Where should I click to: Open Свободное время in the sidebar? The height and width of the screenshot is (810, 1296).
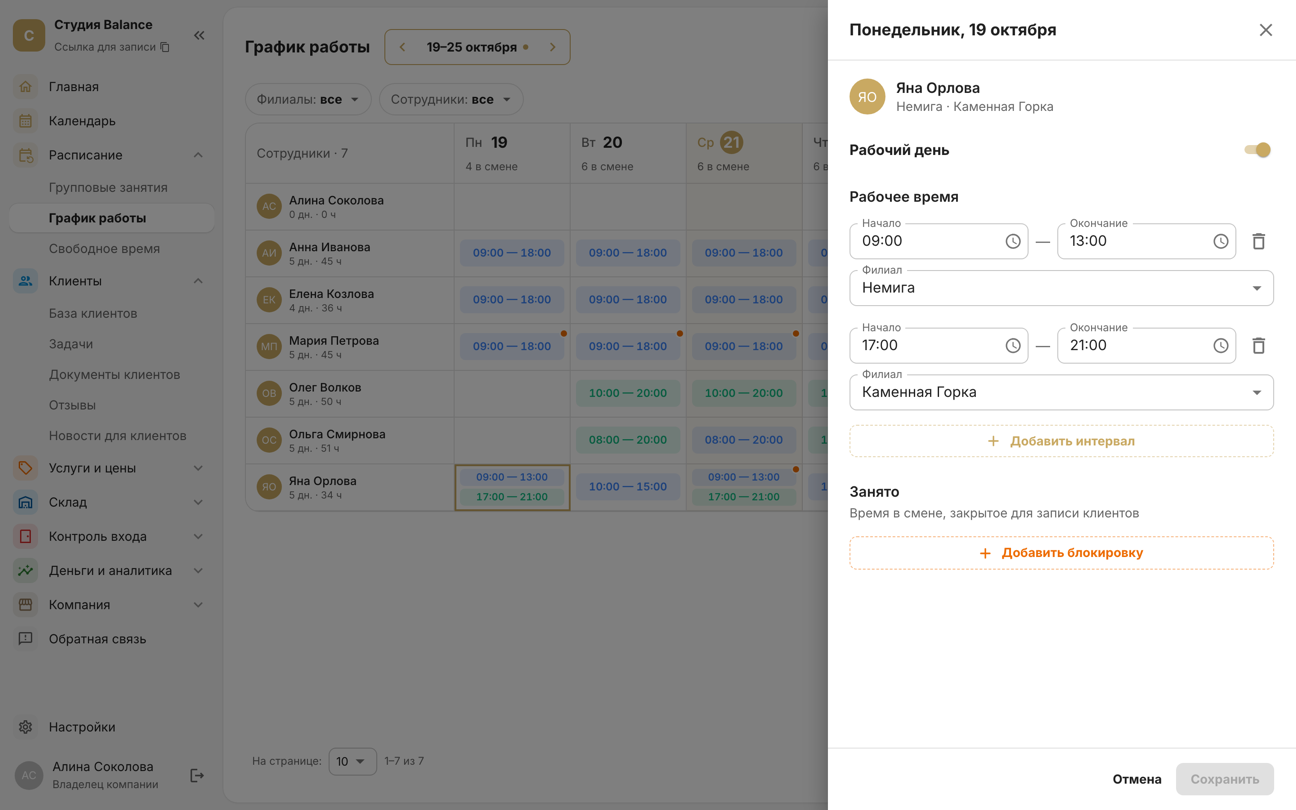tap(104, 249)
